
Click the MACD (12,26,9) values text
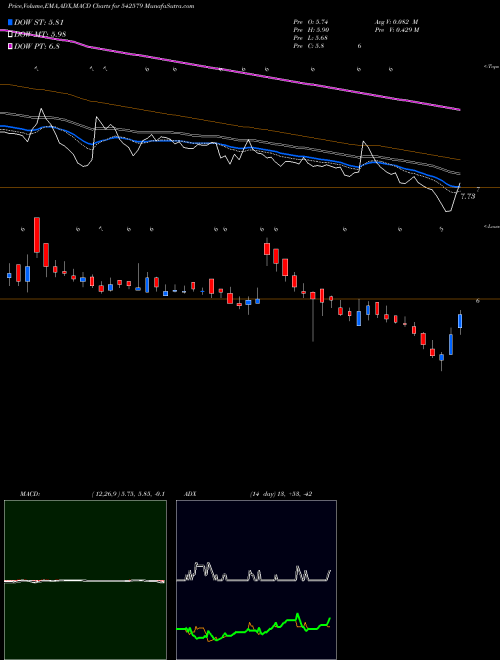[128, 494]
